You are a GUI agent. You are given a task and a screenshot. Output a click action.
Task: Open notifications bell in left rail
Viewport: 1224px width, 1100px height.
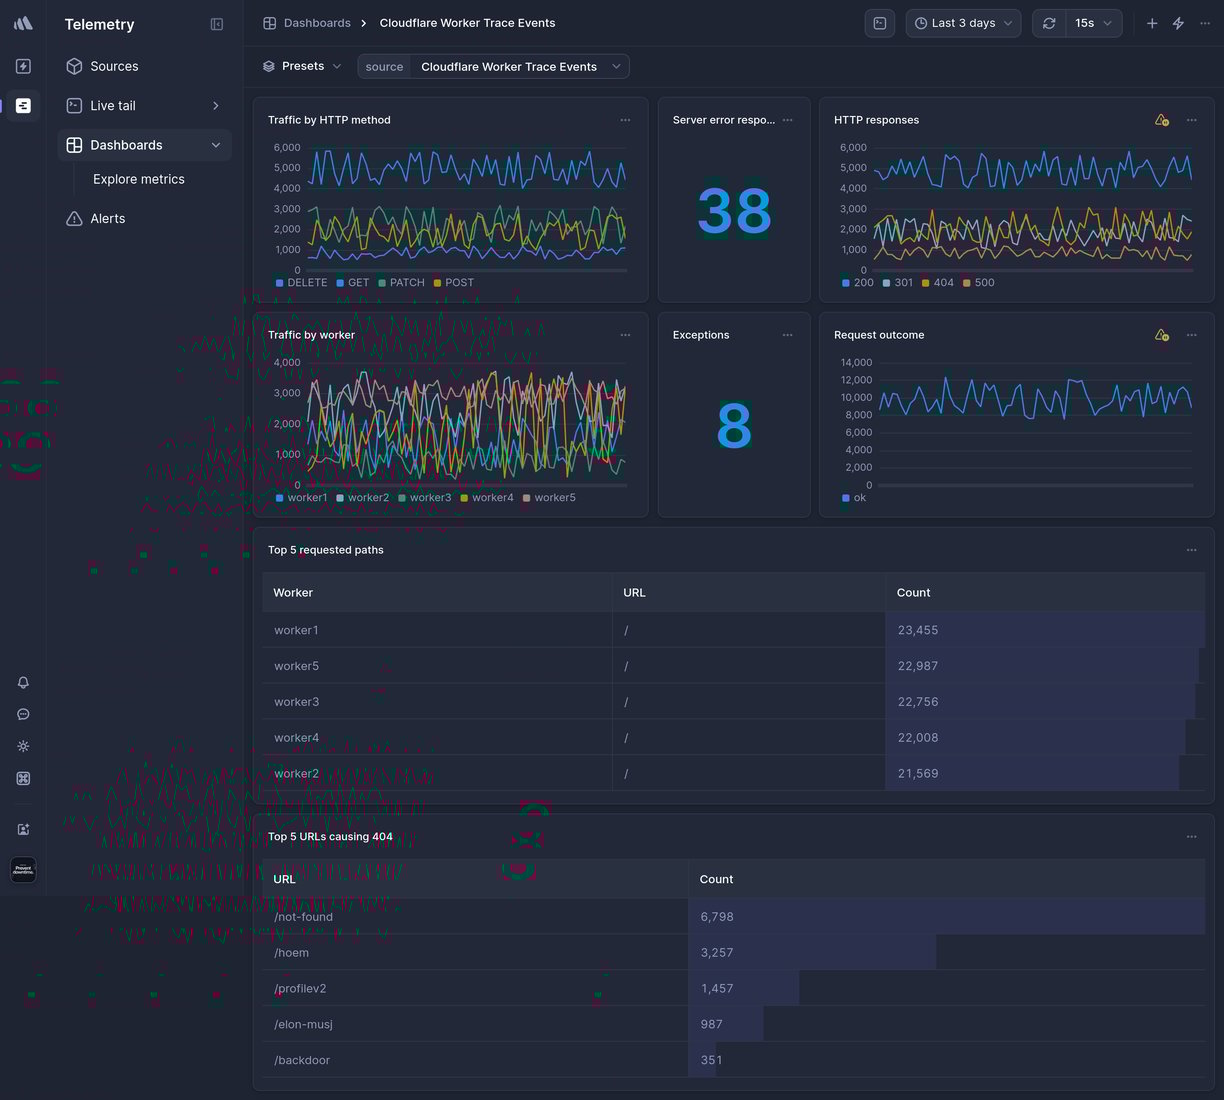coord(23,682)
